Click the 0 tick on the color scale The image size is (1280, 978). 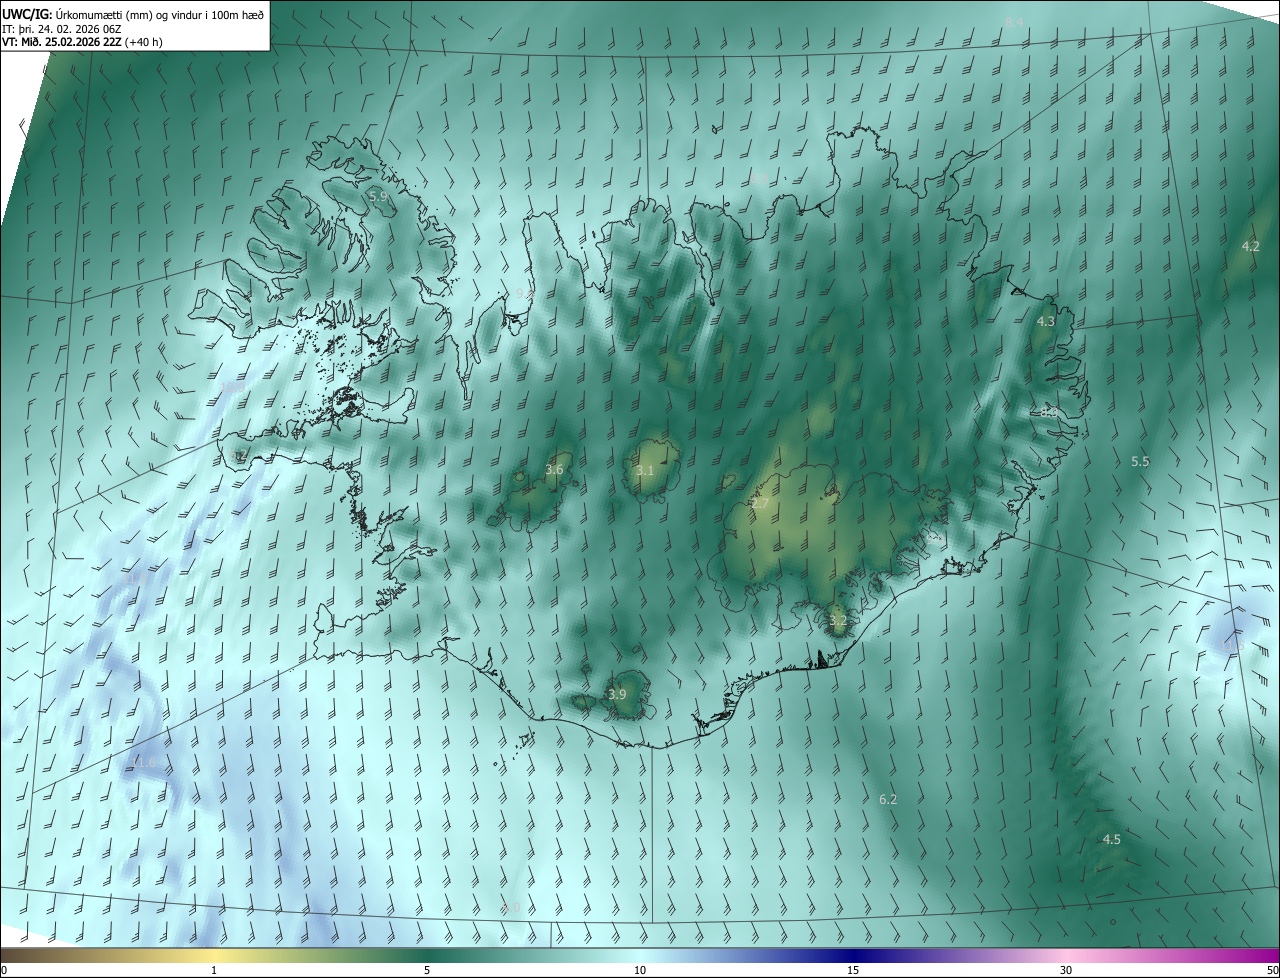point(4,970)
